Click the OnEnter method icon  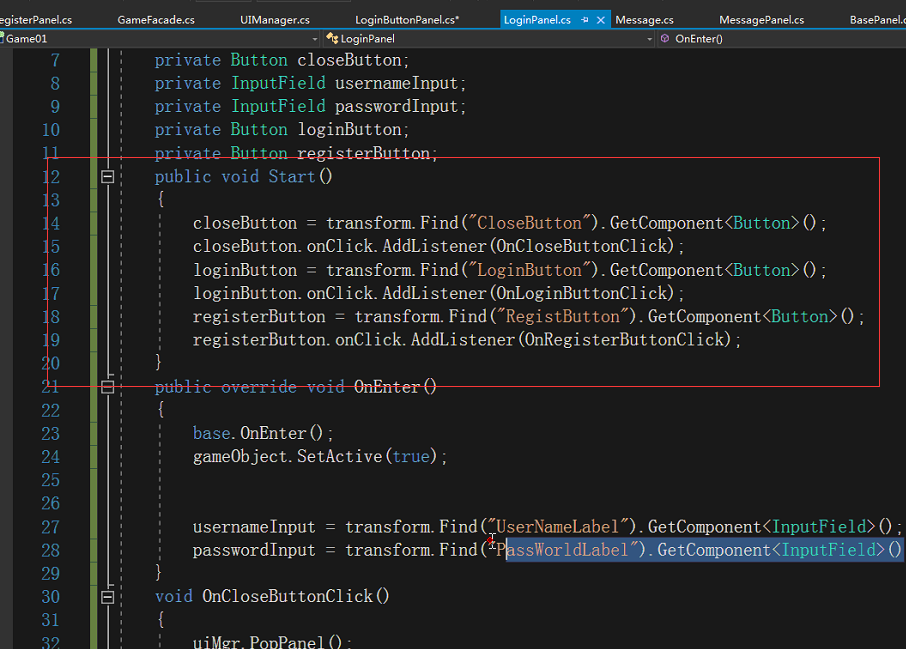pyautogui.click(x=665, y=39)
